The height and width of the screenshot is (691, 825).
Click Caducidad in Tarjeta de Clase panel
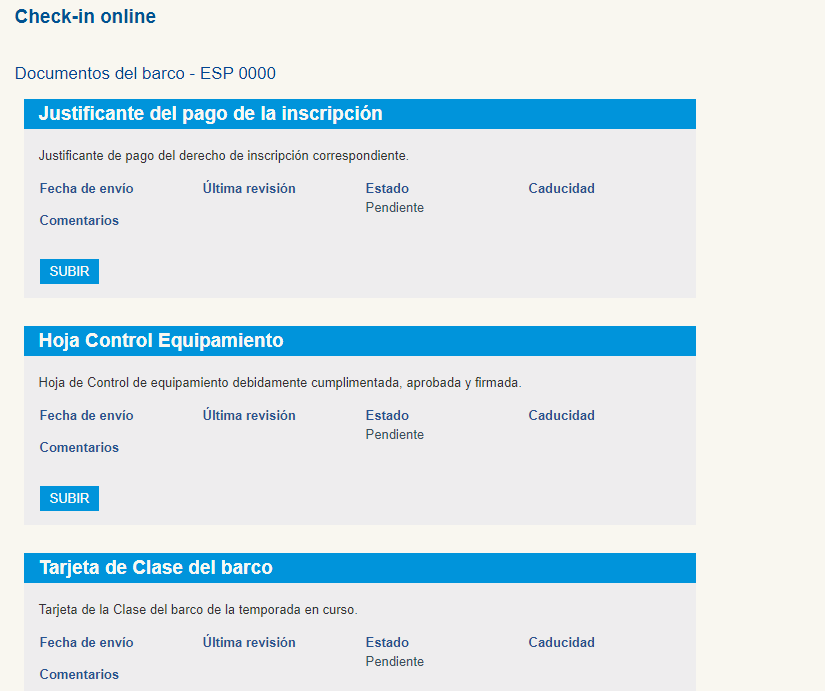tap(561, 642)
